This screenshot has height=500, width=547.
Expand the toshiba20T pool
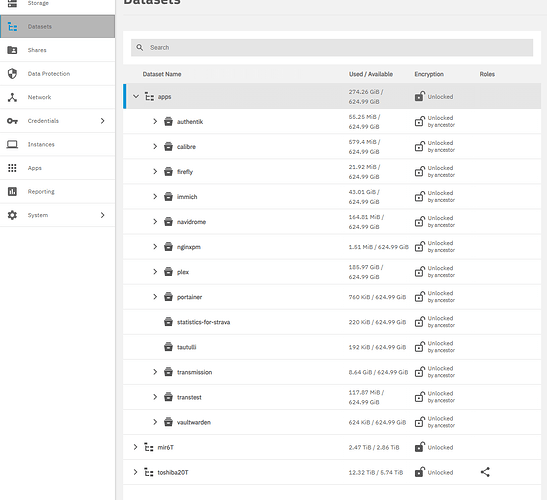135,472
